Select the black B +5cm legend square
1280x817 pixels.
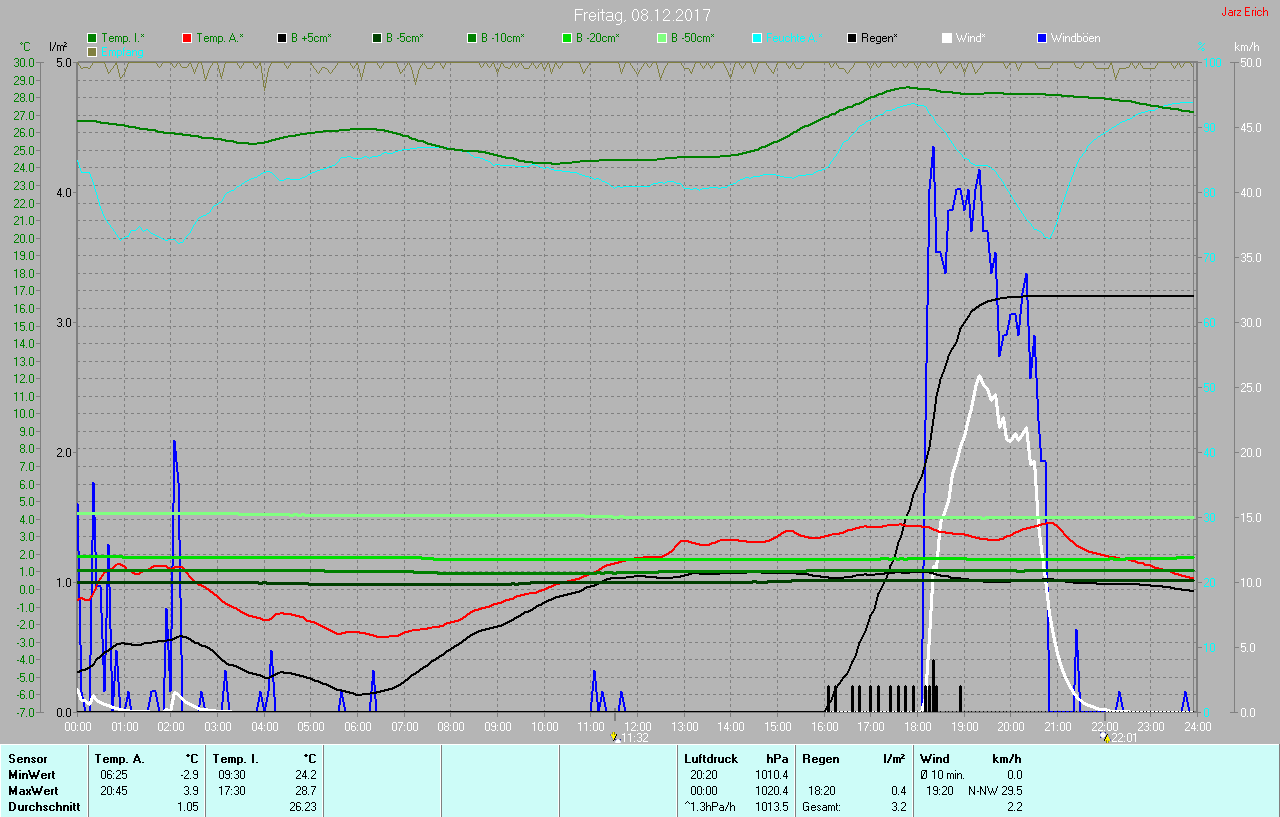click(282, 38)
